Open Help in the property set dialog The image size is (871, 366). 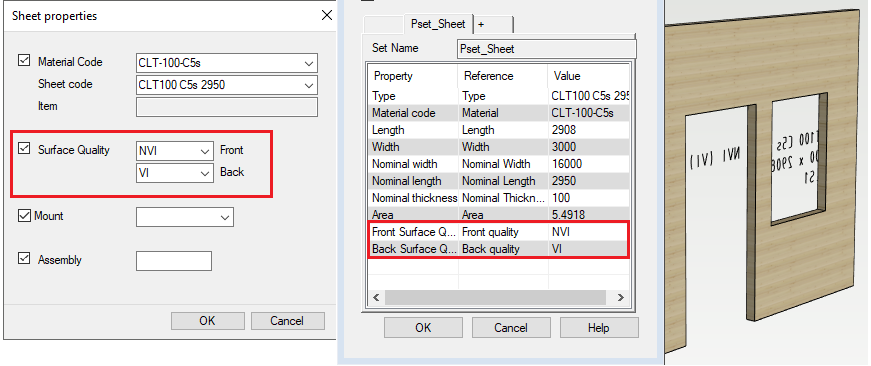(599, 328)
